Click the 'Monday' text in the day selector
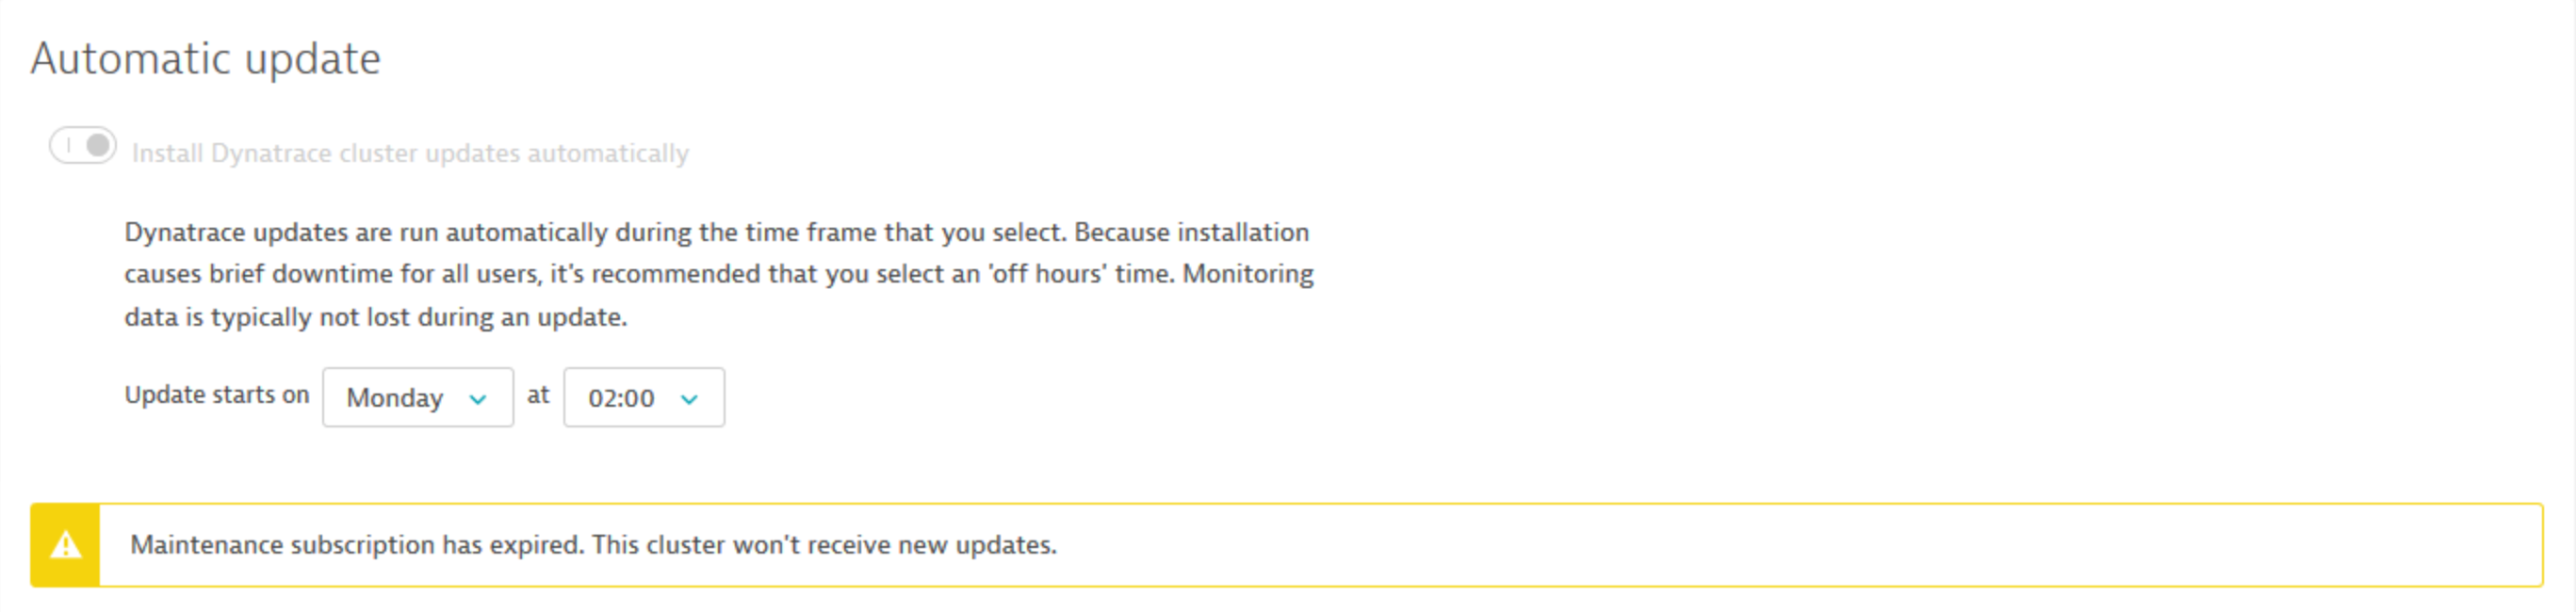The image size is (2576, 612). 395,398
